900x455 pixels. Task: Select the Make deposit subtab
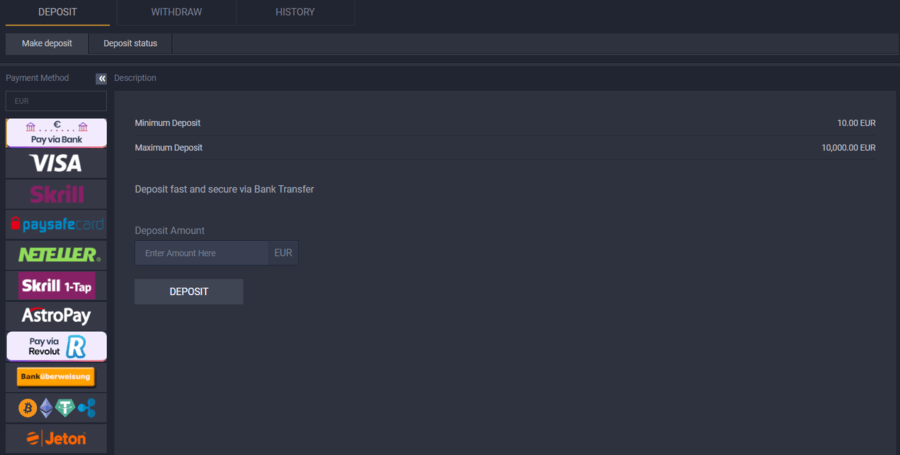coord(47,43)
